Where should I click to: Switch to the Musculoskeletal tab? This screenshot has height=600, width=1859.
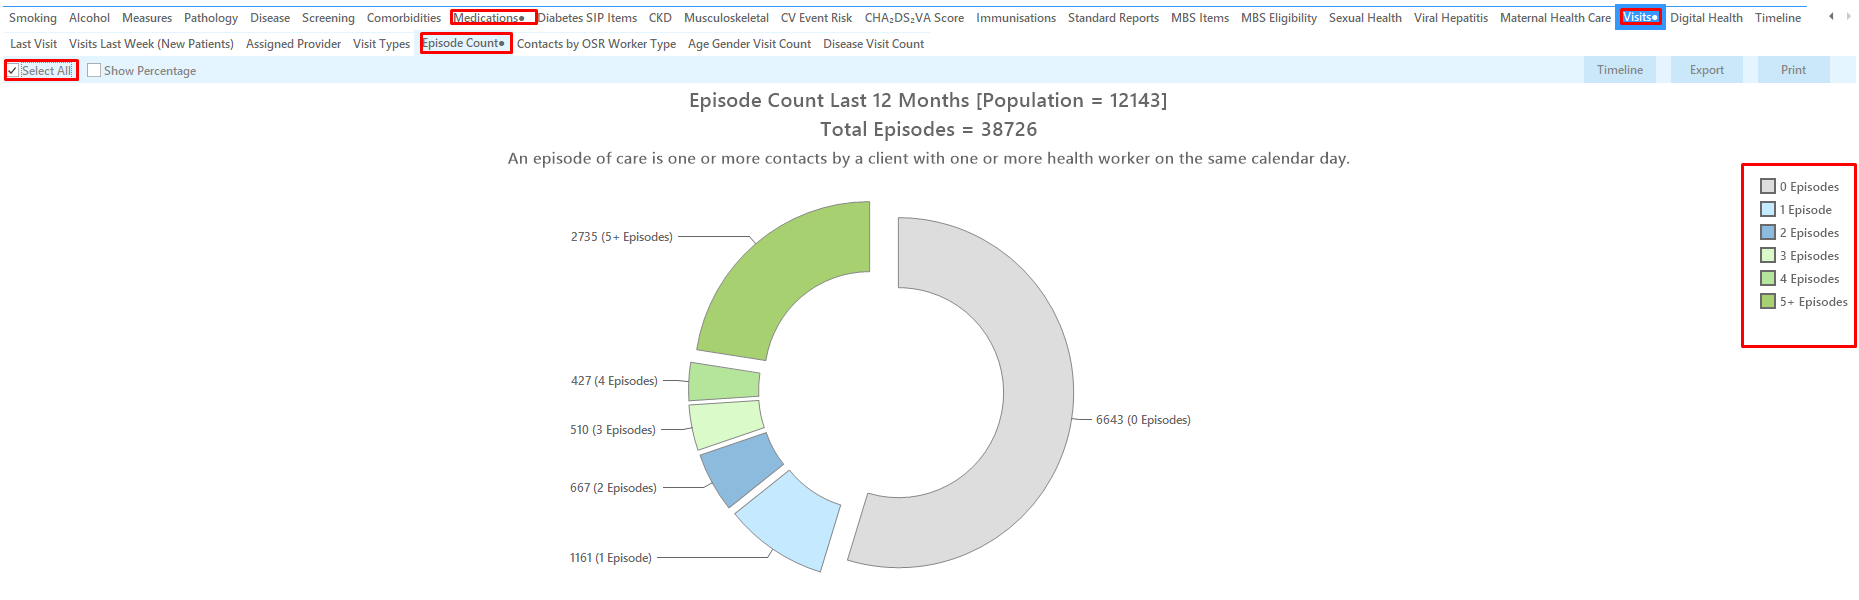pos(726,18)
